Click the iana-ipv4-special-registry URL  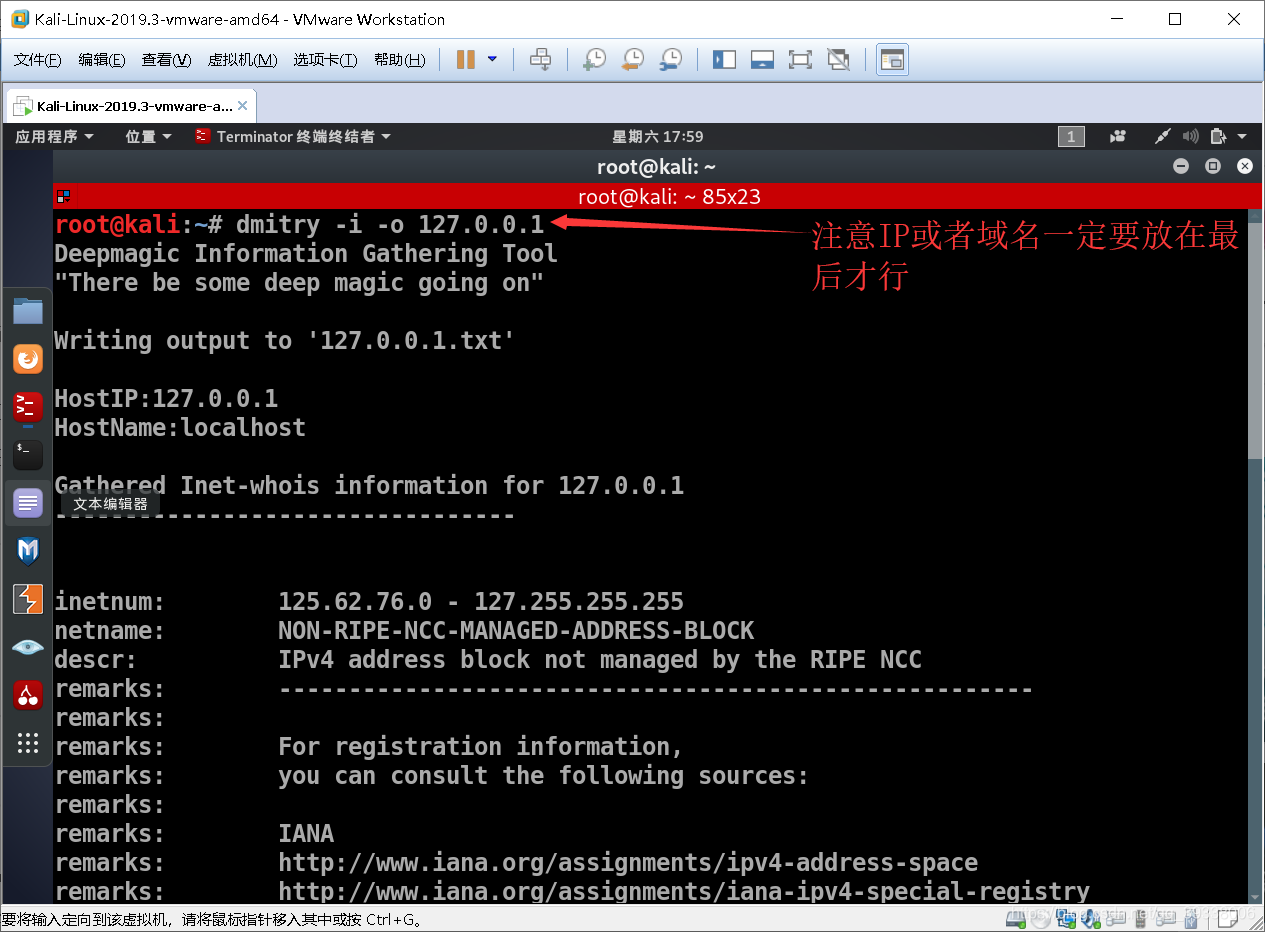point(684,892)
